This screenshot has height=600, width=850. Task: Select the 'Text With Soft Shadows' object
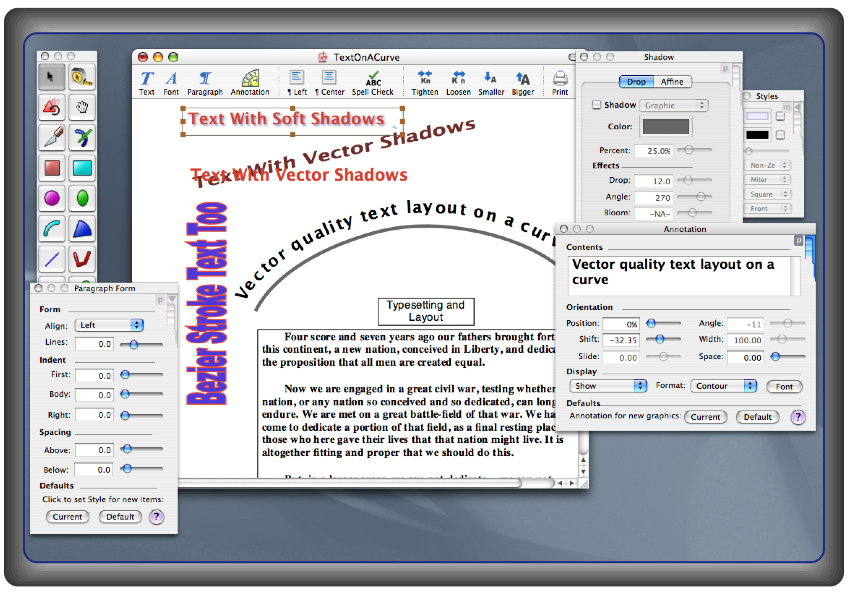coord(293,121)
